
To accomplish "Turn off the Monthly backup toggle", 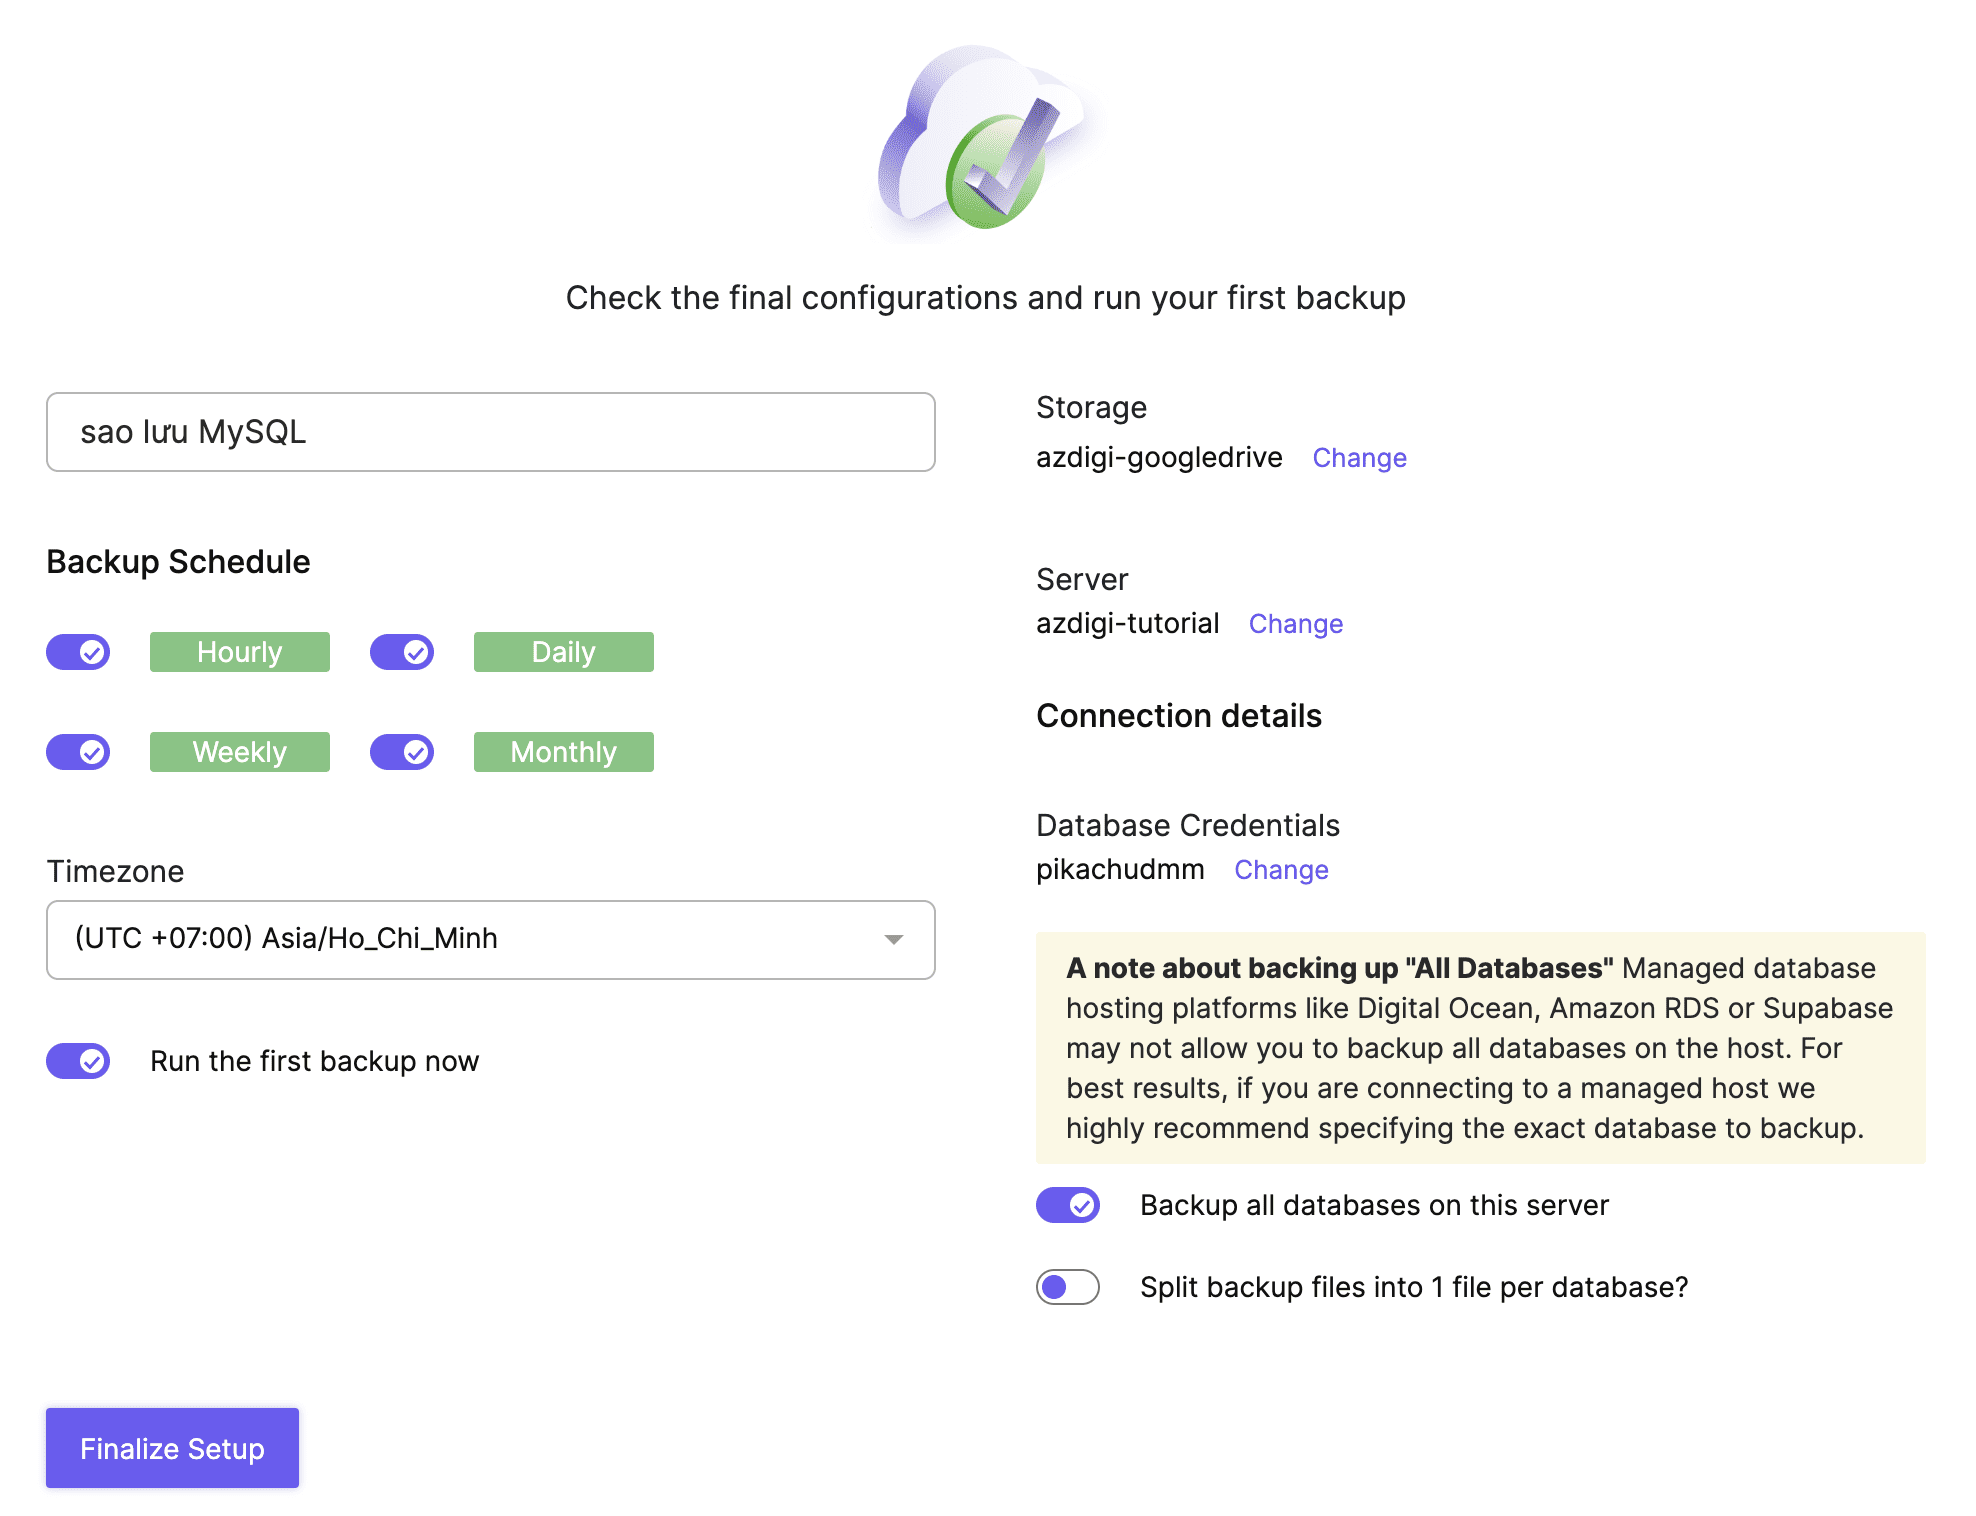I will pos(402,752).
